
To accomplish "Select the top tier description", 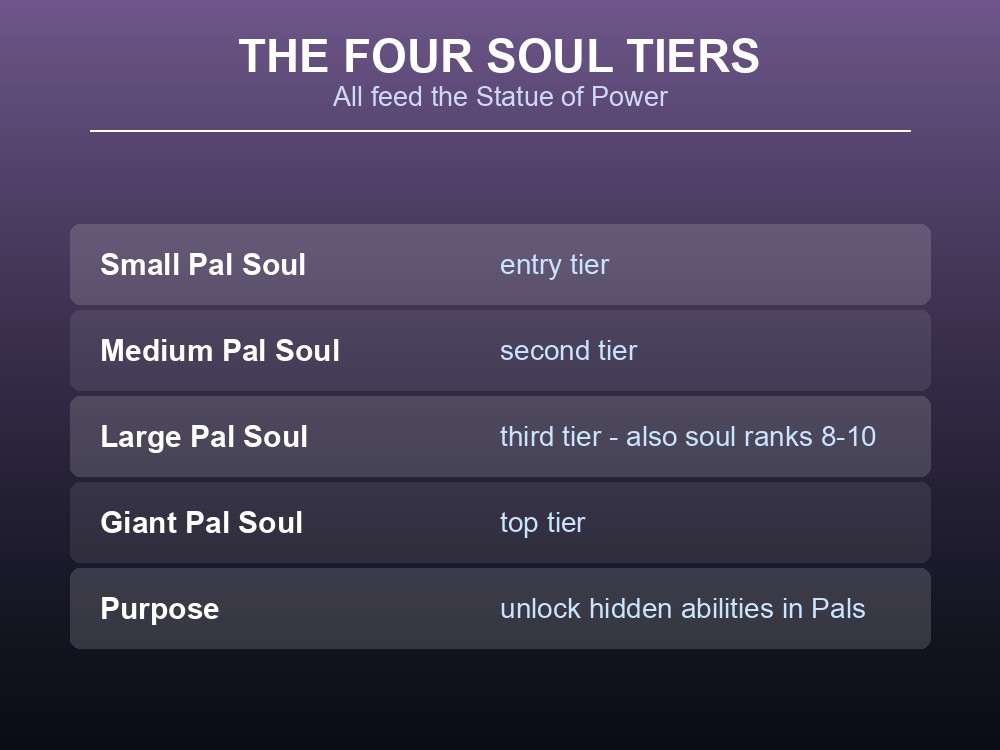I will tap(542, 524).
